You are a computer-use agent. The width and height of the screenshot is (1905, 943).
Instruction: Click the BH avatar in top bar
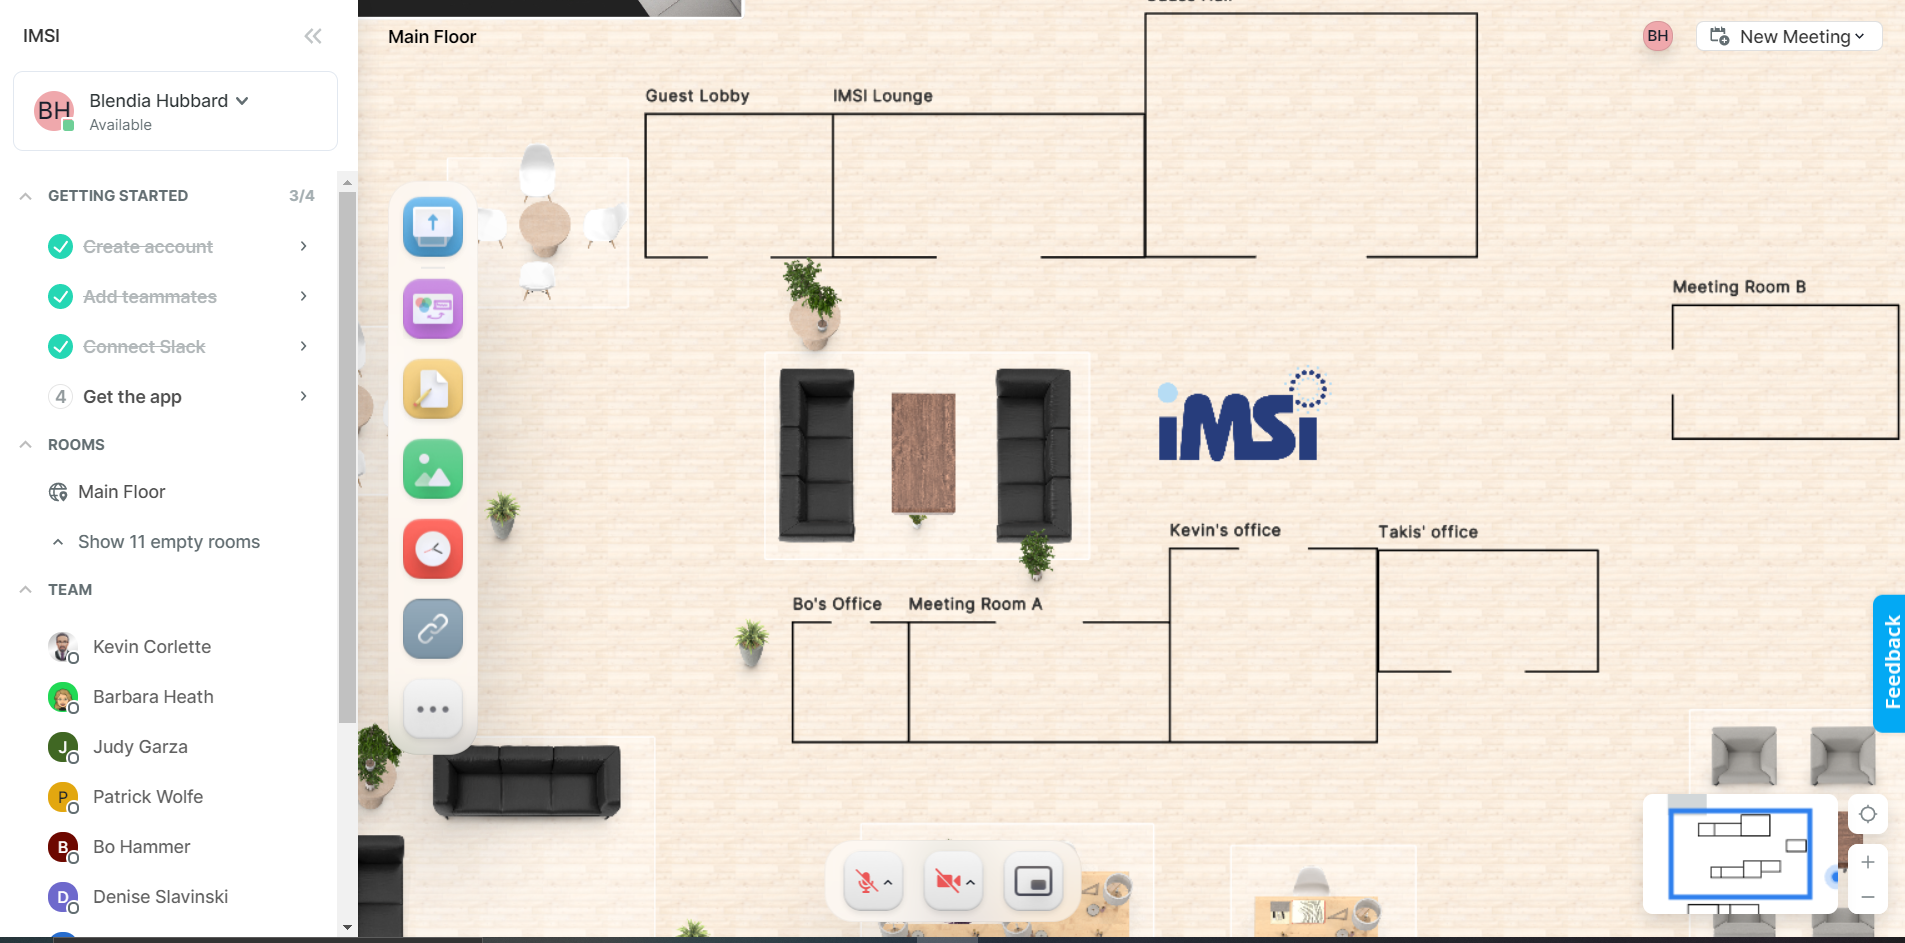click(1657, 36)
